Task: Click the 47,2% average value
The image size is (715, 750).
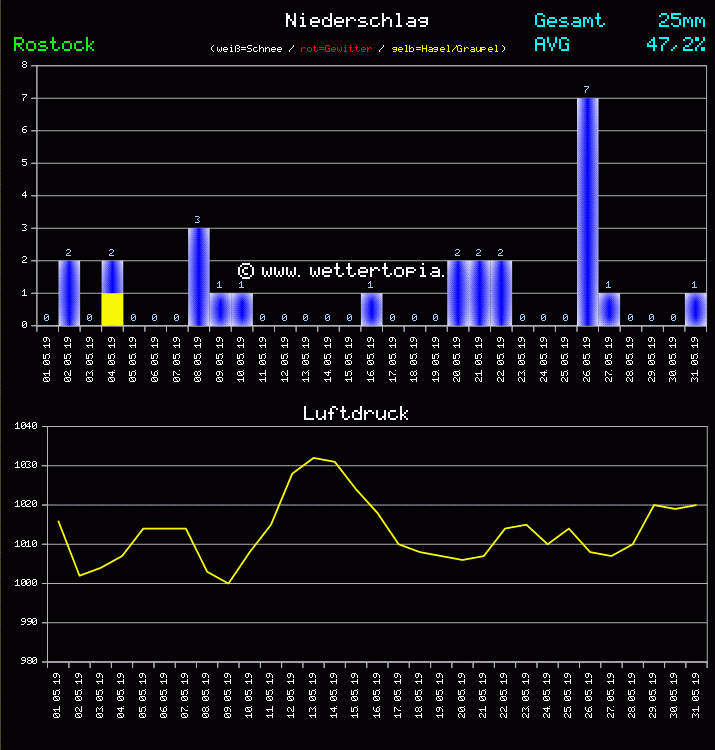Action: (x=675, y=44)
